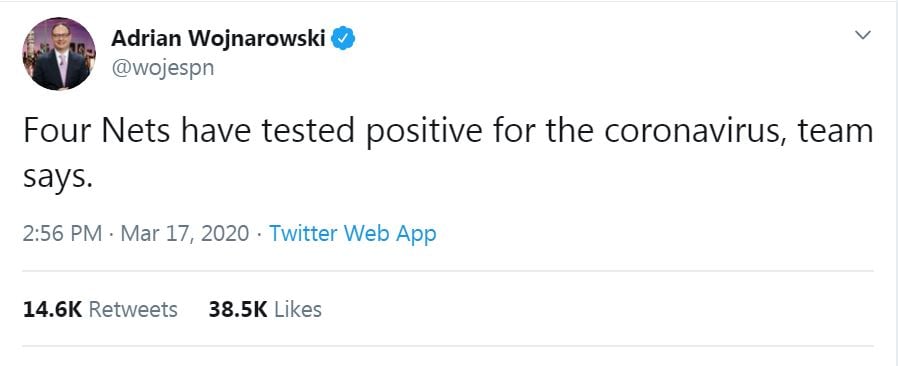The image size is (898, 366).
Task: Click the Likes label
Action: [x=298, y=309]
